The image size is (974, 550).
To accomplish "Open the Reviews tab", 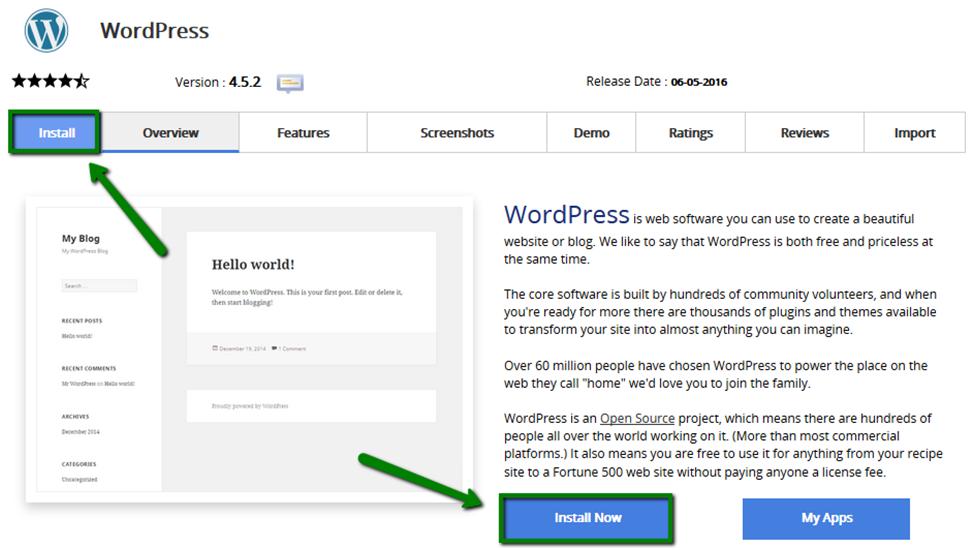I will 804,132.
